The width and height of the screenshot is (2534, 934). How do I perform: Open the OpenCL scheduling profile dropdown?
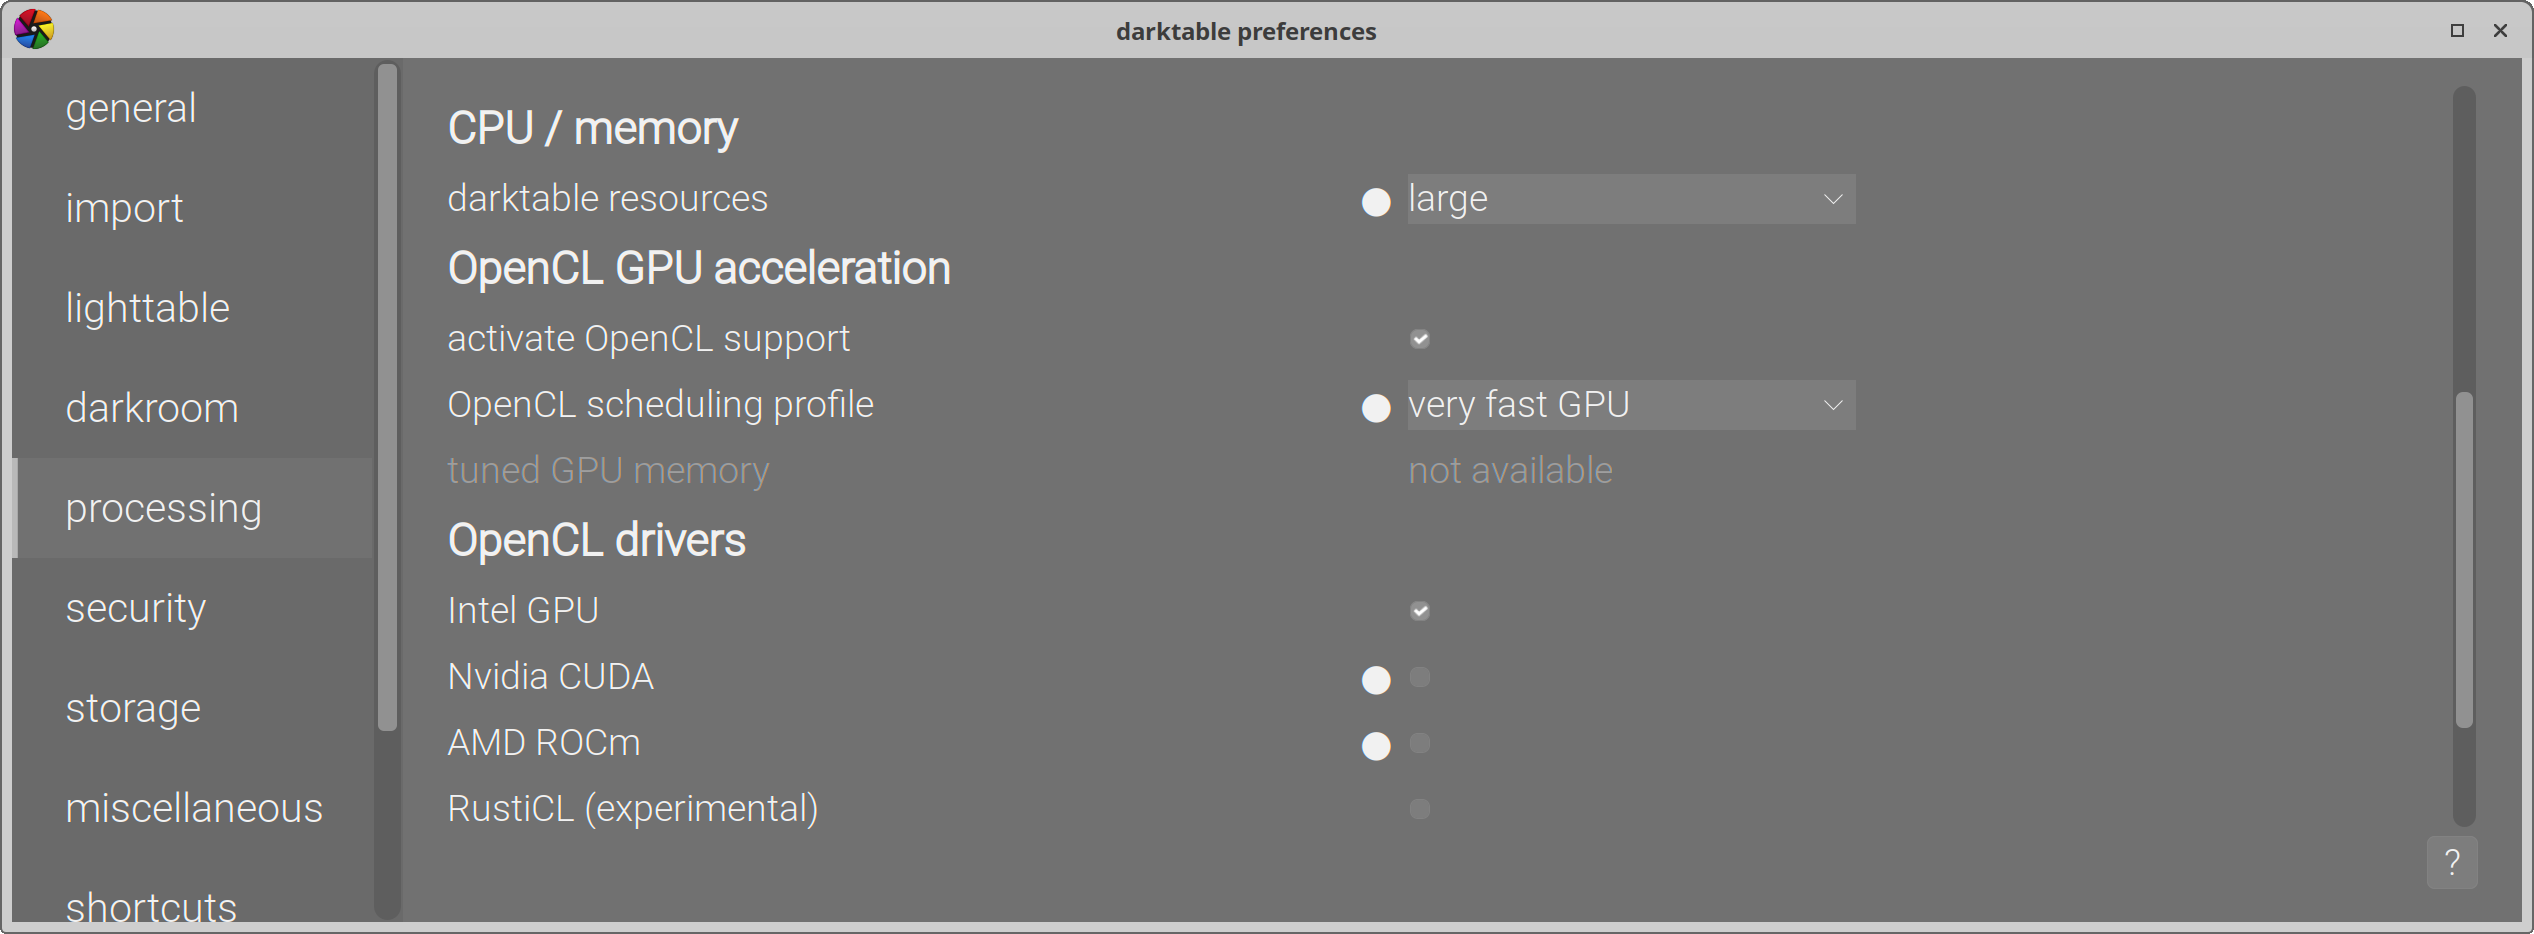pyautogui.click(x=1631, y=405)
